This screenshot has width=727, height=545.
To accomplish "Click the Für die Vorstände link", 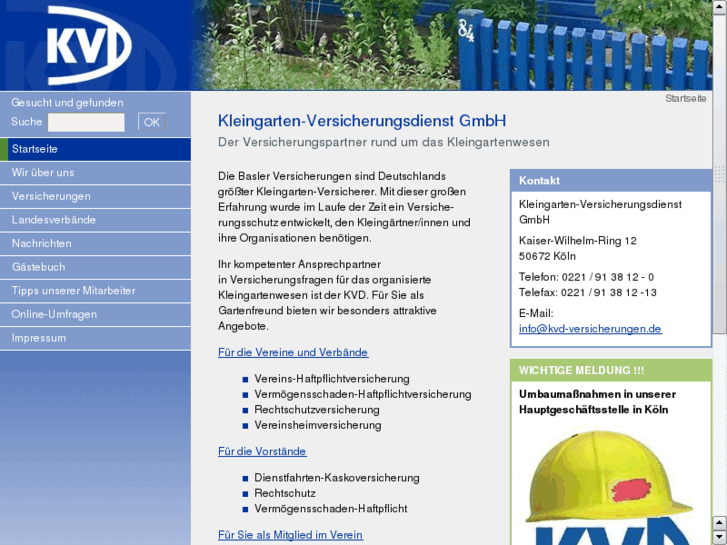I will (x=262, y=451).
